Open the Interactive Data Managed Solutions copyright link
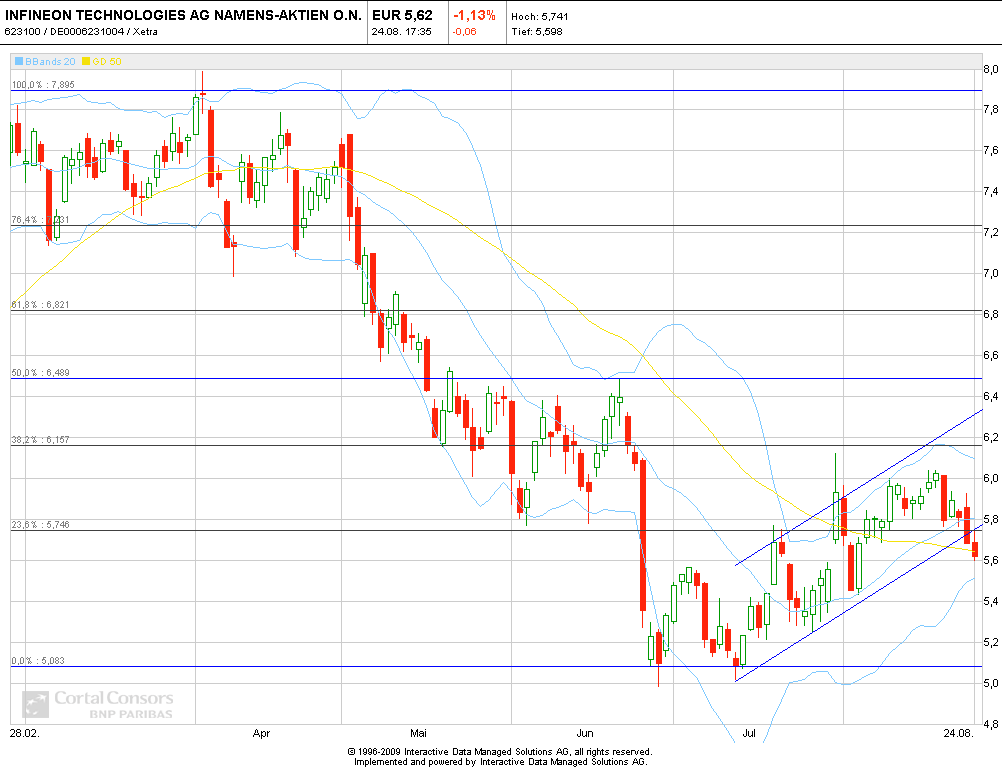Viewport: 1002px width, 767px height. (x=497, y=749)
